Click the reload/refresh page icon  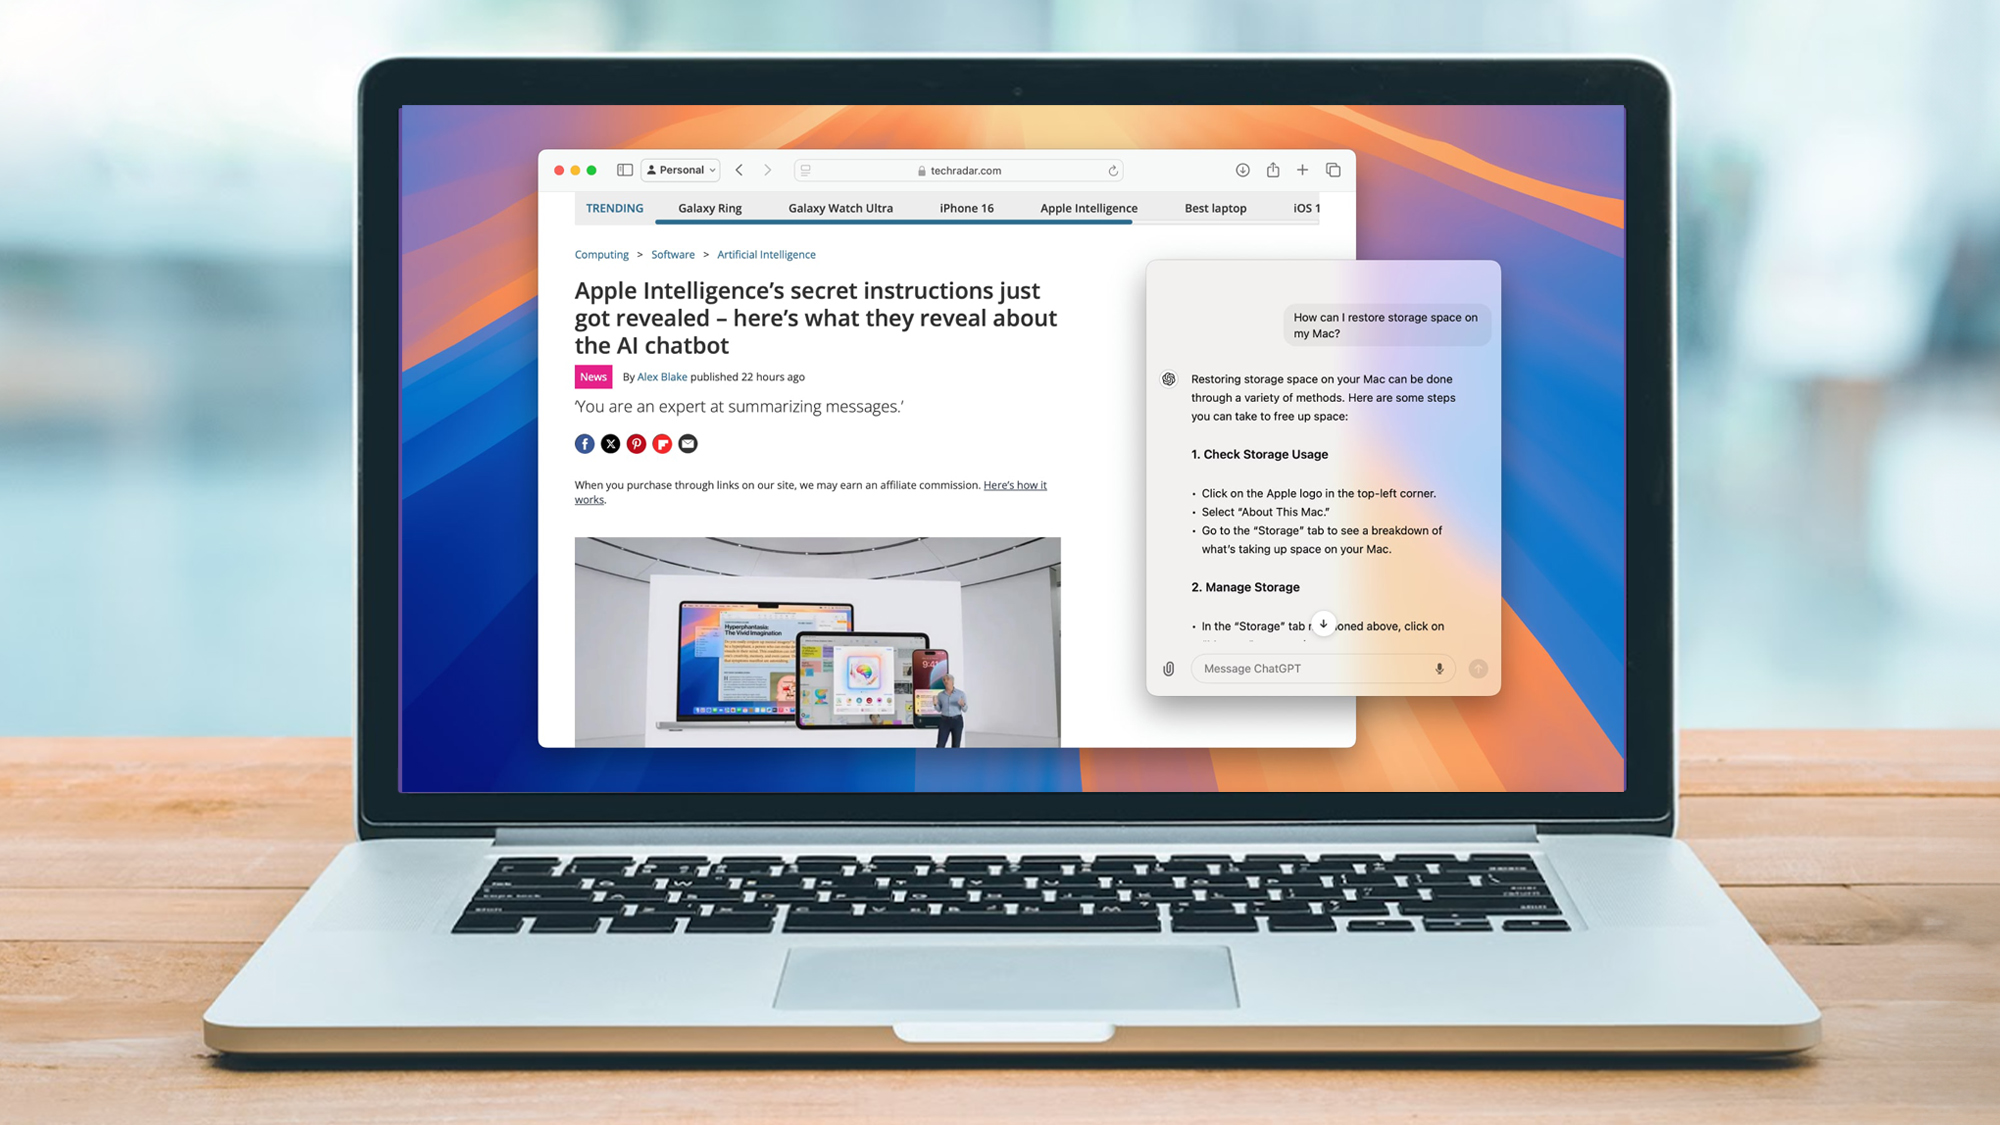click(1114, 169)
